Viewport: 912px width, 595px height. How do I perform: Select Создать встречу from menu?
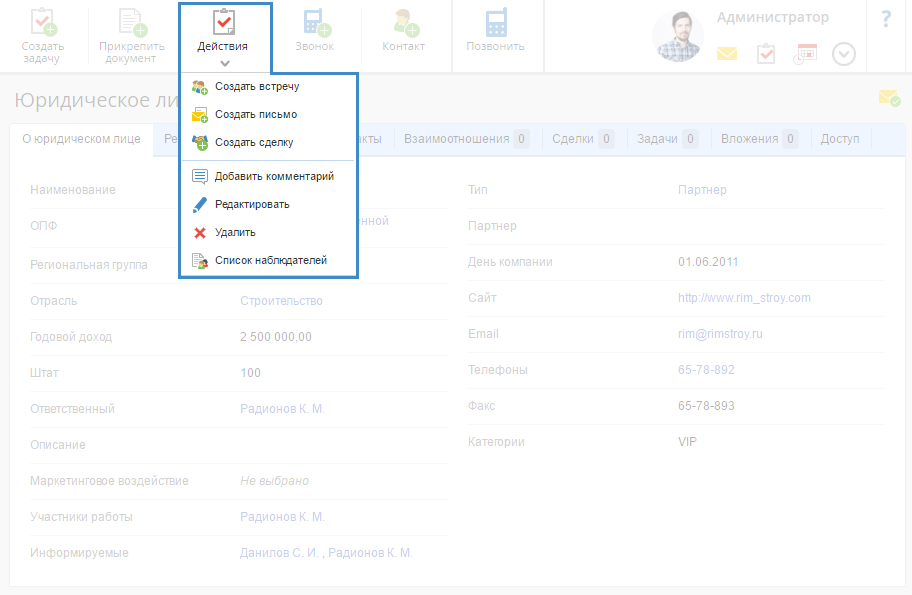(x=256, y=86)
